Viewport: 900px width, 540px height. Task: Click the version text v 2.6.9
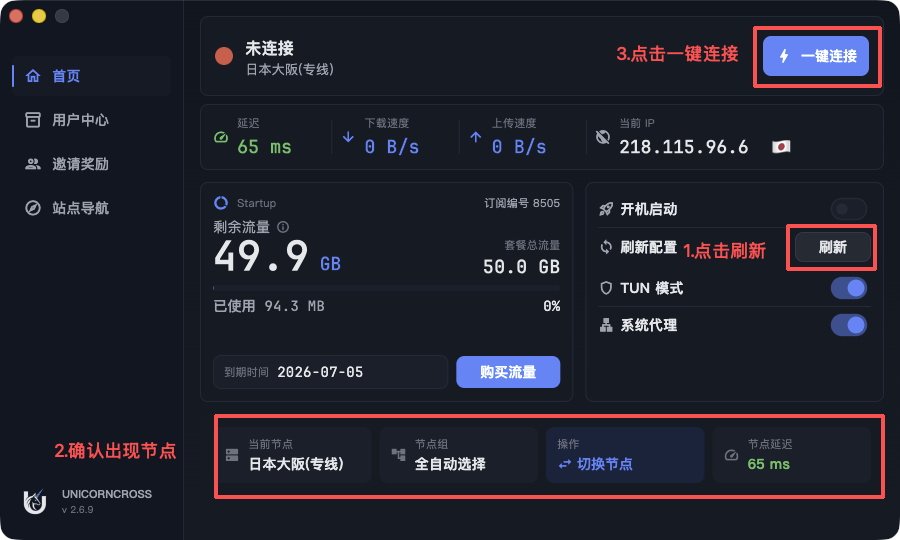(x=77, y=510)
